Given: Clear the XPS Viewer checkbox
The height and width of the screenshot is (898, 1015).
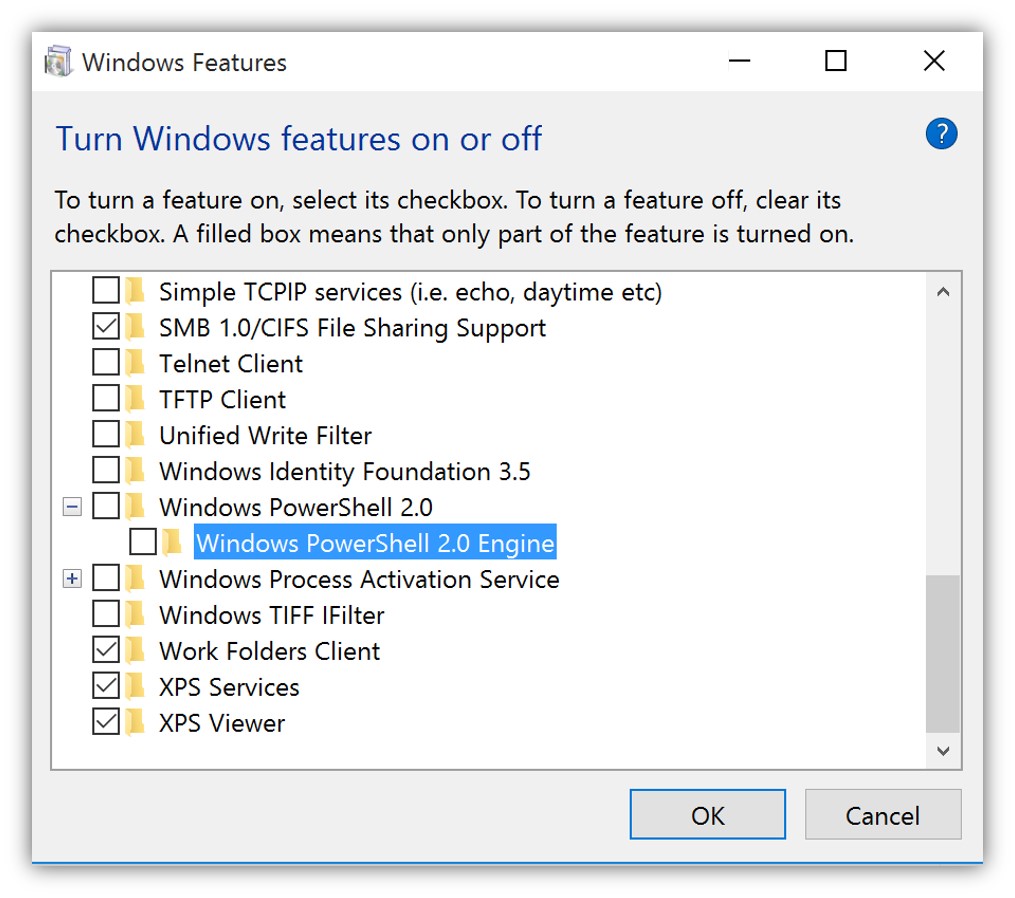Looking at the screenshot, I should 106,722.
